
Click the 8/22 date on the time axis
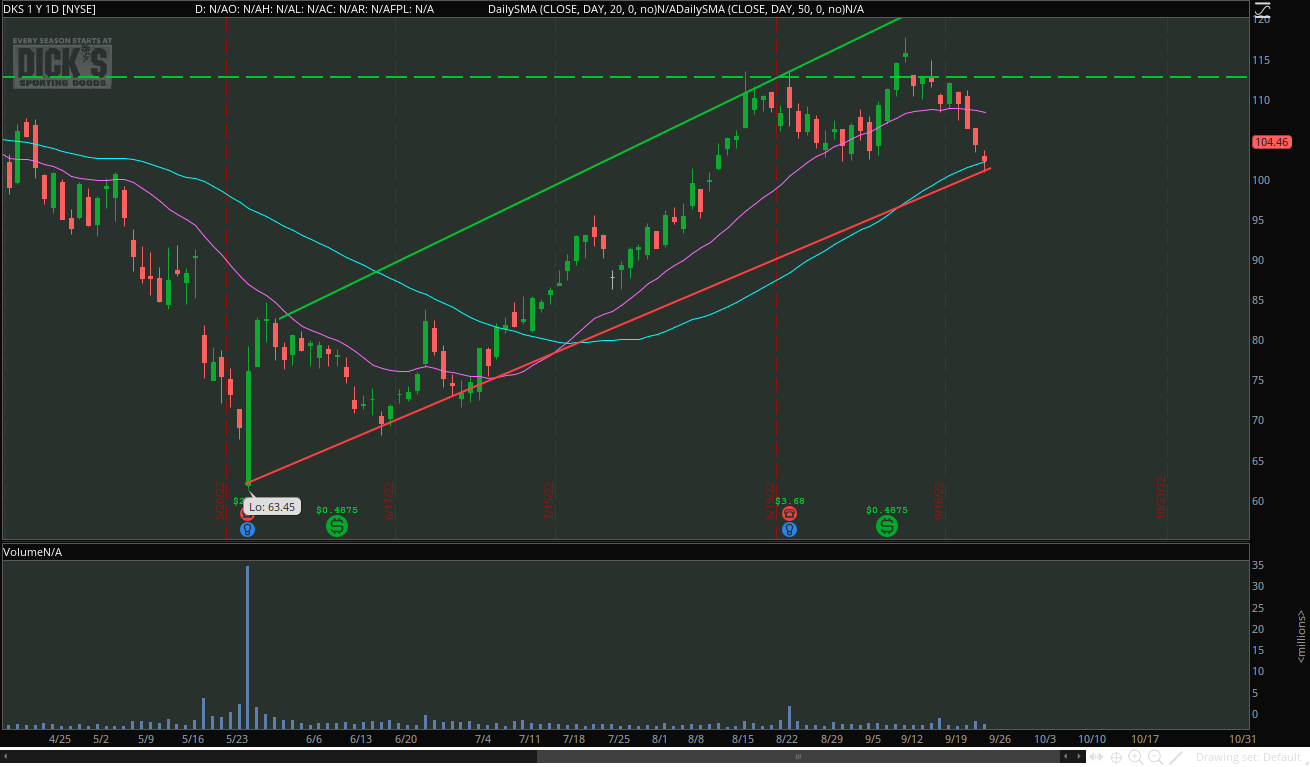point(787,739)
